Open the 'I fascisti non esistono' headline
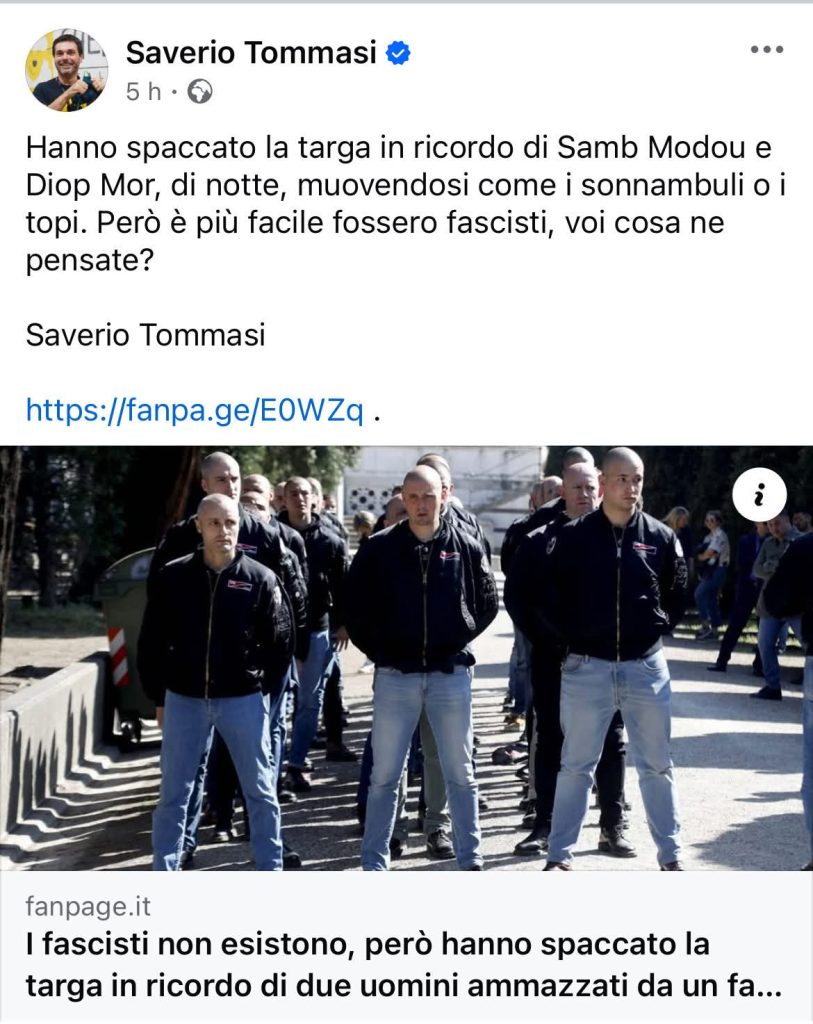The height and width of the screenshot is (1024, 813). click(403, 965)
